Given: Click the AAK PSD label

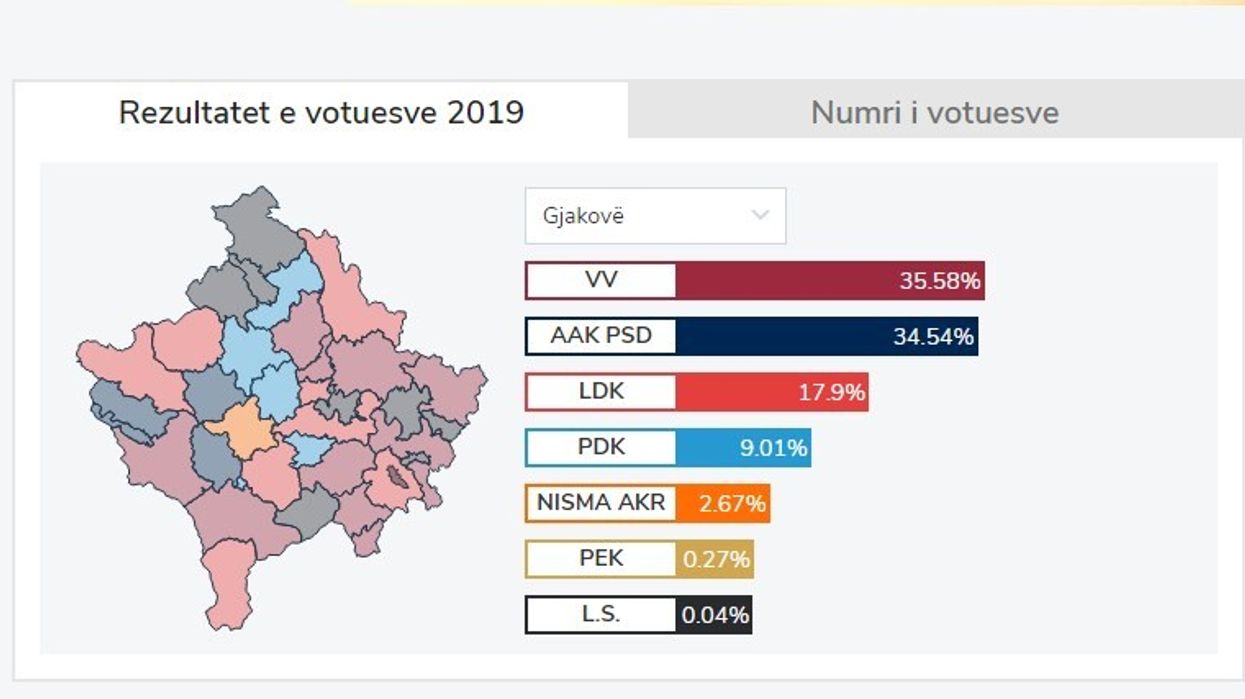Looking at the screenshot, I should pyautogui.click(x=598, y=337).
